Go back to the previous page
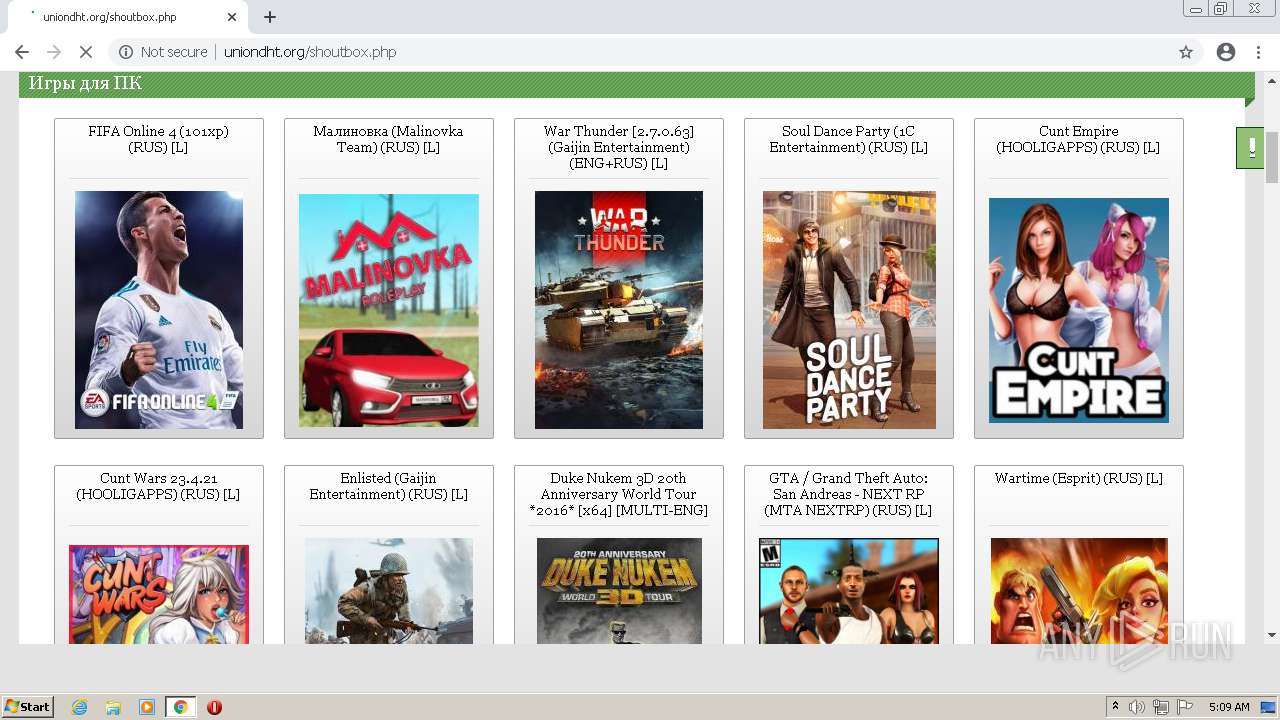 coord(22,52)
